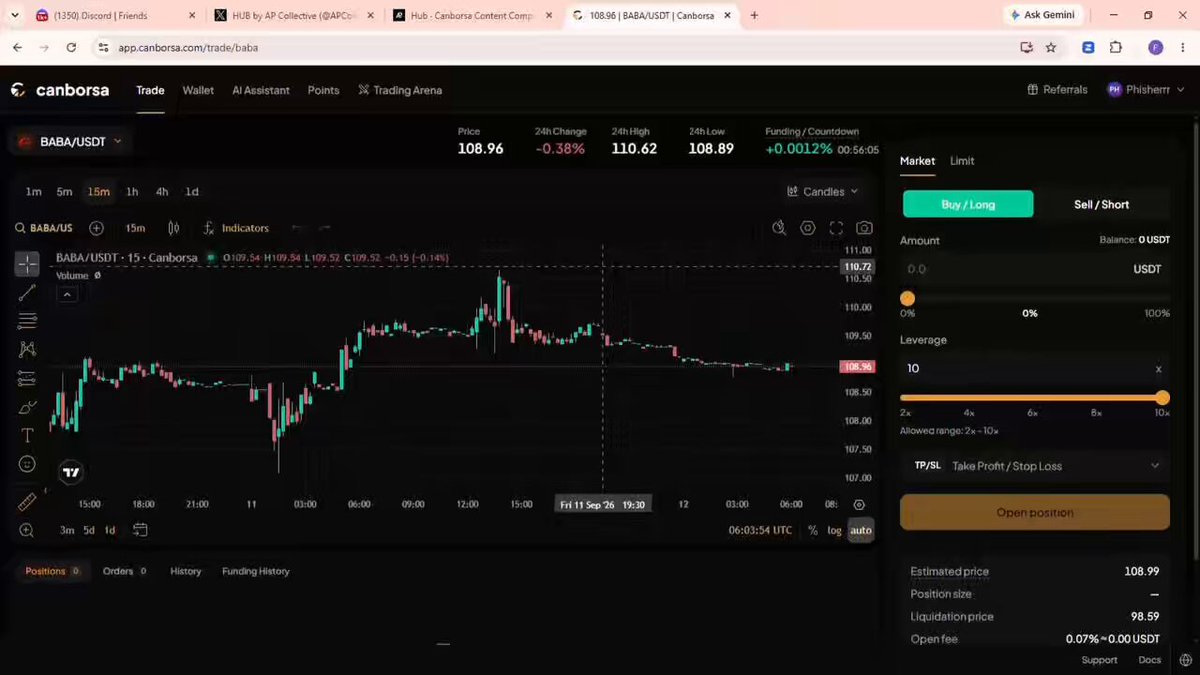This screenshot has height=675, width=1200.
Task: Toggle percent scale on the chart
Action: pyautogui.click(x=813, y=530)
